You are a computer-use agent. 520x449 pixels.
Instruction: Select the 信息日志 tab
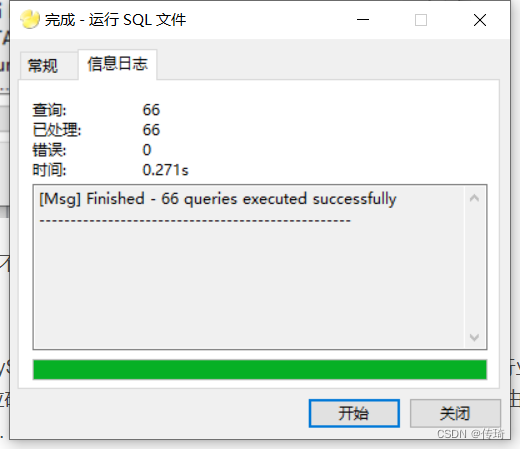(117, 64)
